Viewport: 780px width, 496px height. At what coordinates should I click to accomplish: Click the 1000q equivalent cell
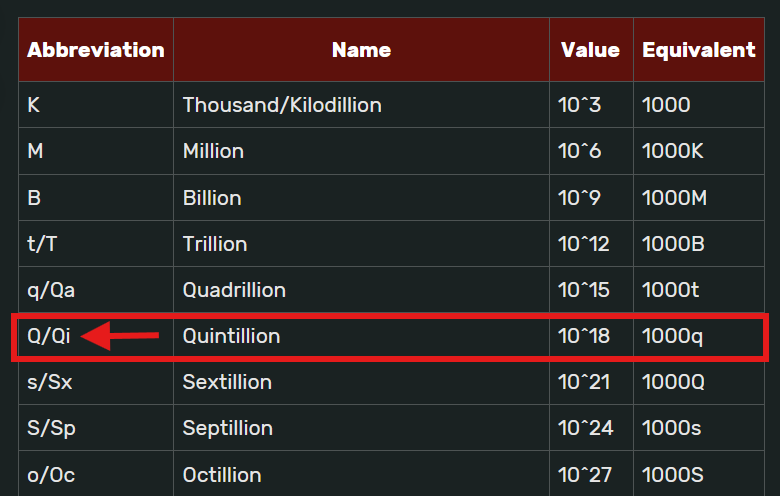click(x=673, y=337)
